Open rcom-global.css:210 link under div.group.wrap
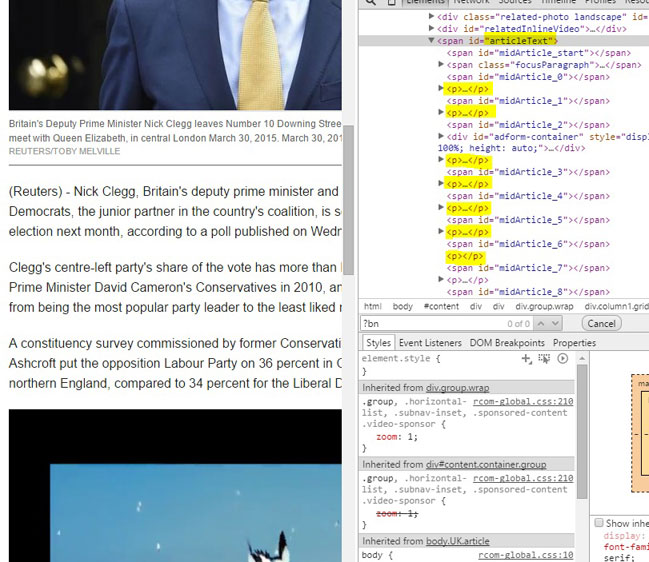Viewport: 649px width, 562px height. (523, 401)
